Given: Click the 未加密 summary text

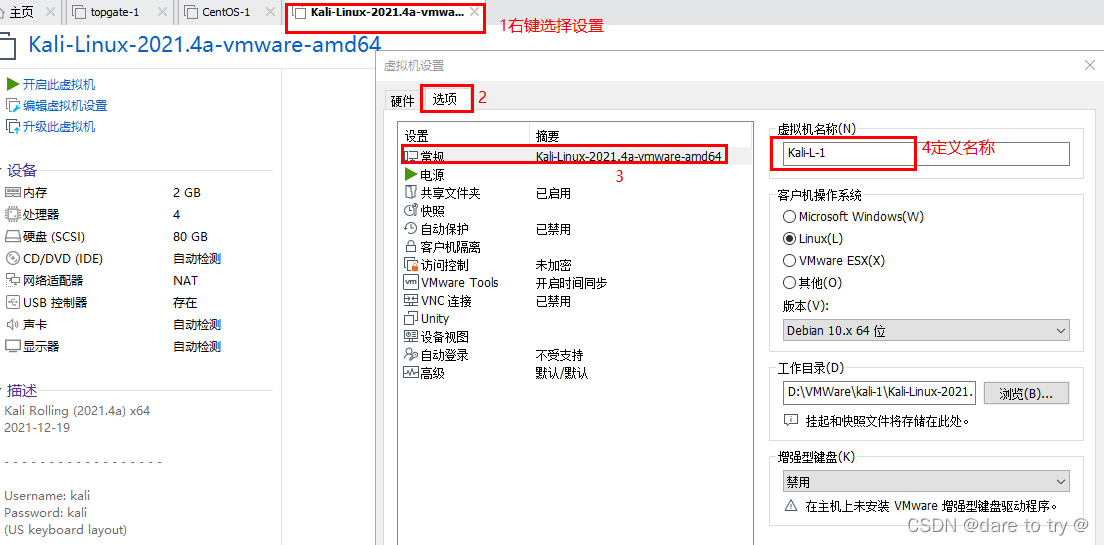Looking at the screenshot, I should [553, 265].
